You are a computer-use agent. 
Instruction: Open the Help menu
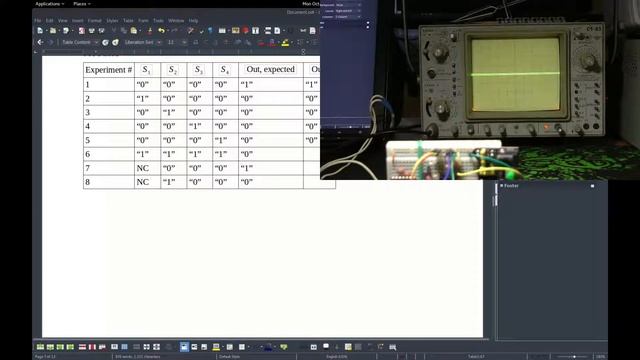tap(193, 20)
